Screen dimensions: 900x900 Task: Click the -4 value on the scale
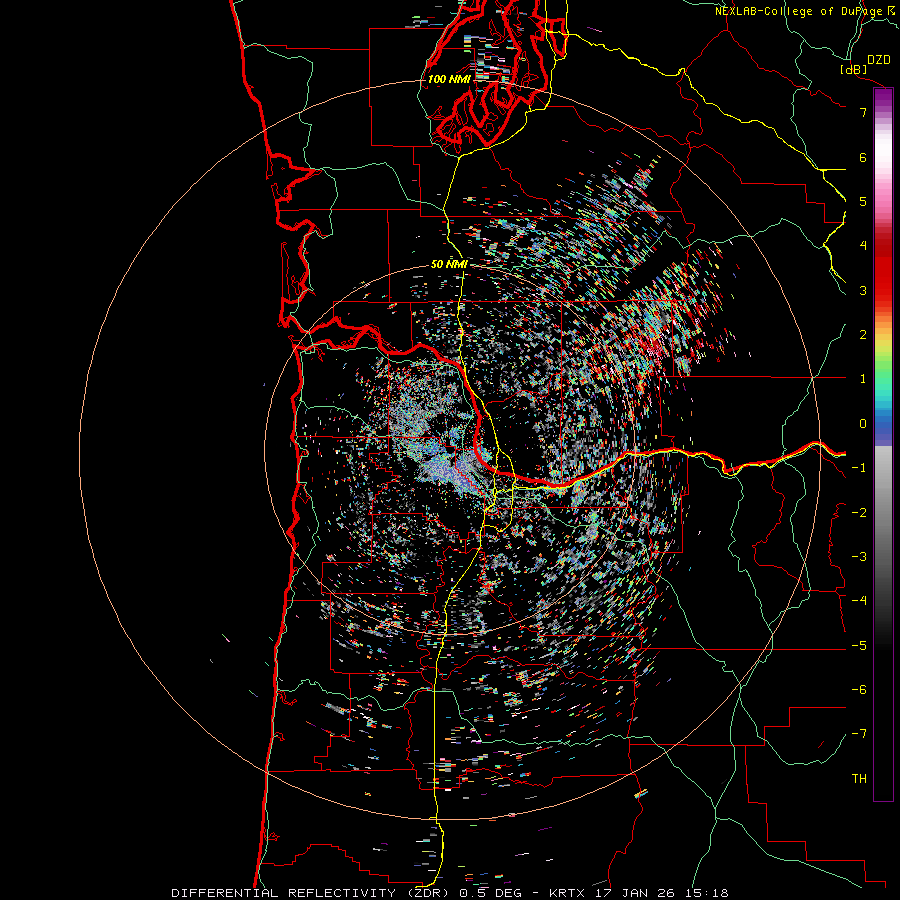pyautogui.click(x=859, y=601)
